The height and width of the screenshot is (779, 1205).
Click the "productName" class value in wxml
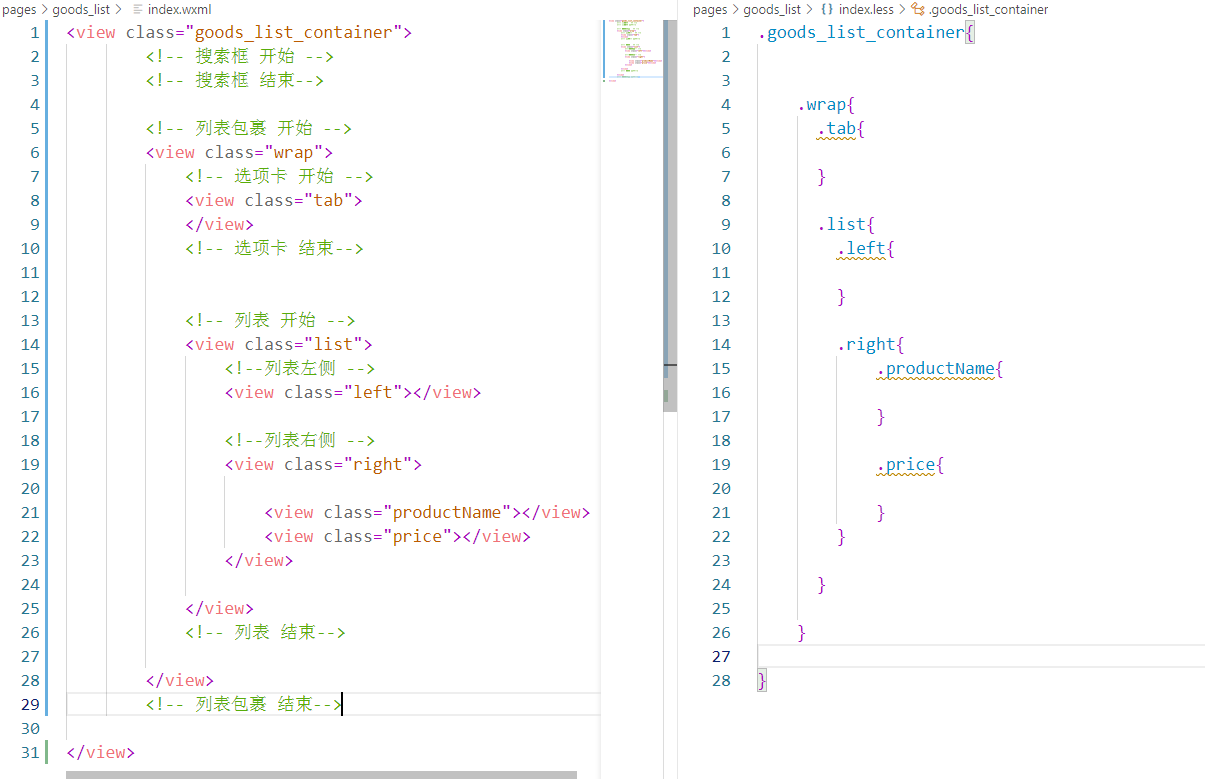pyautogui.click(x=447, y=512)
